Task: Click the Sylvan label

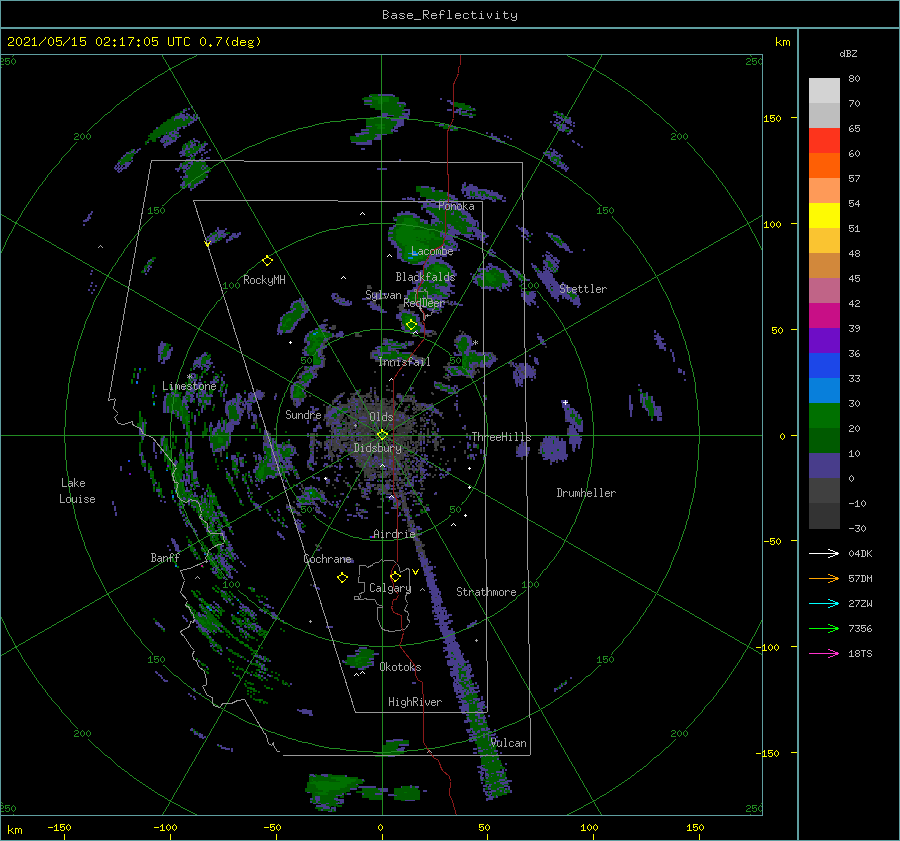Action: [383, 295]
